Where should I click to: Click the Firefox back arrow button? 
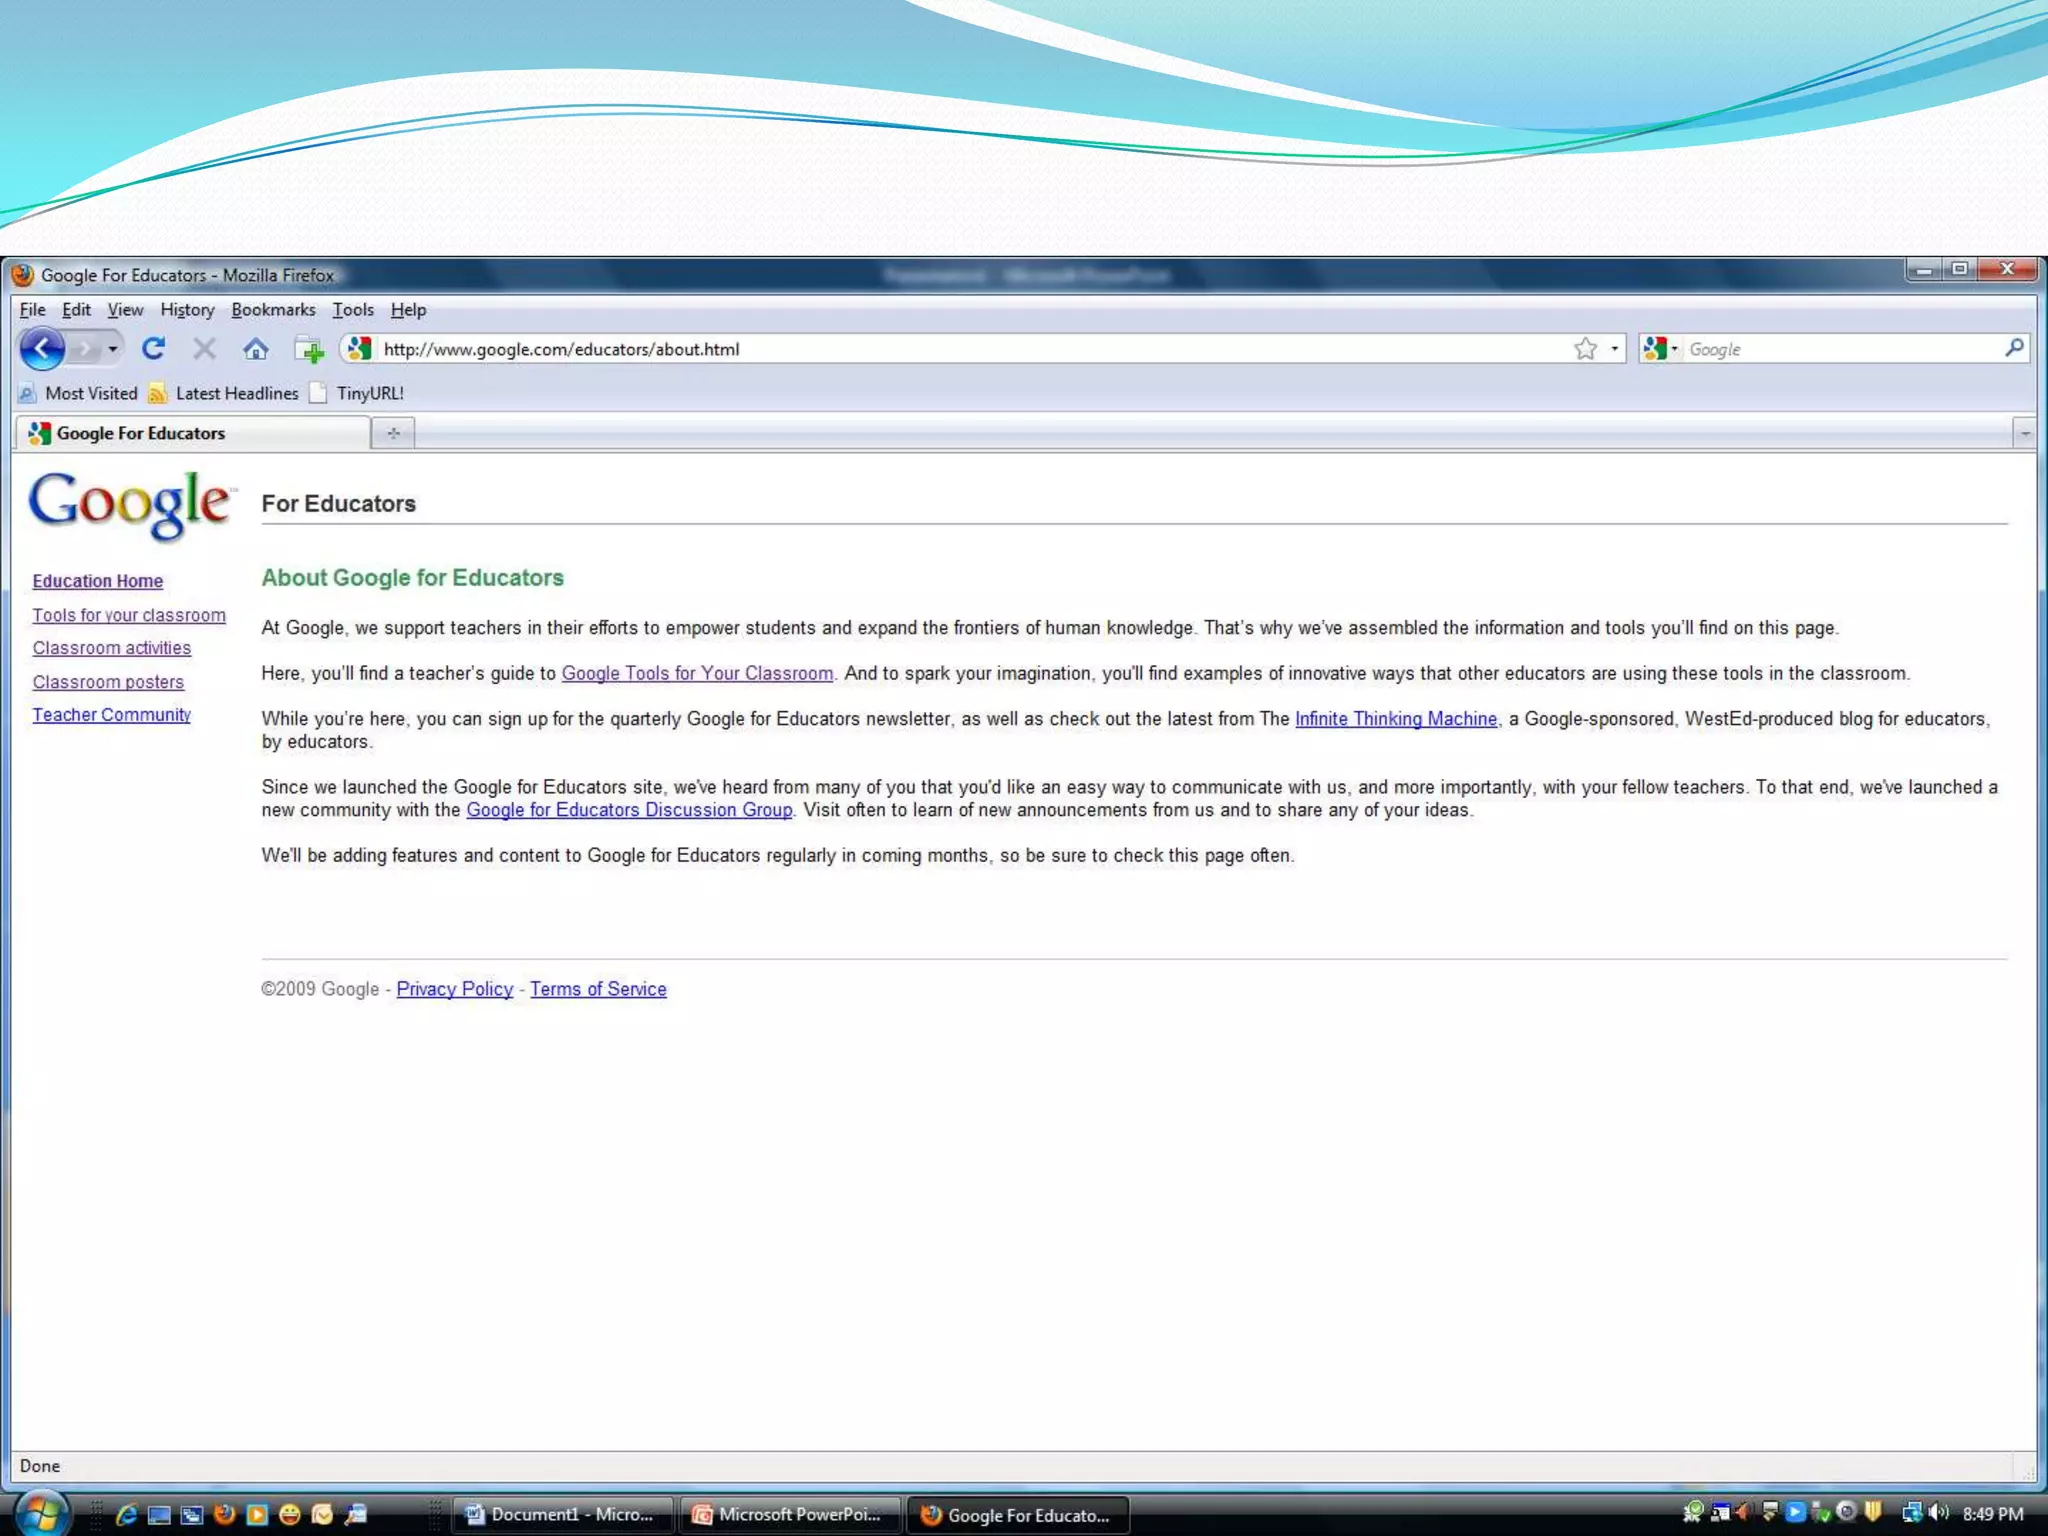pos(42,349)
